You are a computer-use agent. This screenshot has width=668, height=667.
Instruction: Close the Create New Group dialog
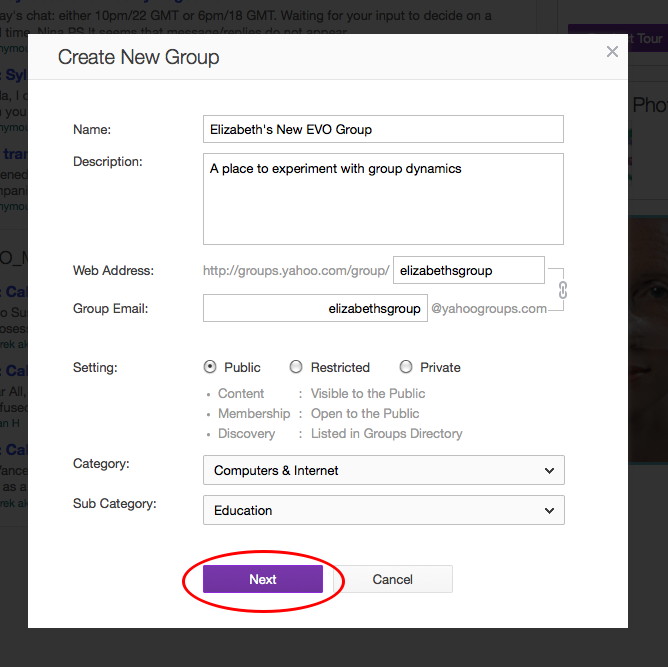pos(612,52)
